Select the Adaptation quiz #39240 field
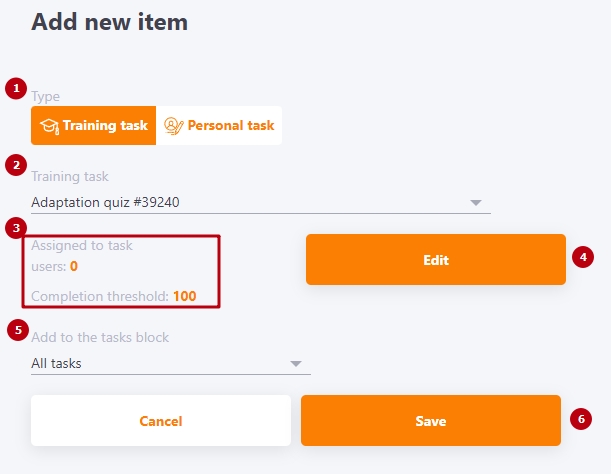This screenshot has height=474, width=611. 261,203
